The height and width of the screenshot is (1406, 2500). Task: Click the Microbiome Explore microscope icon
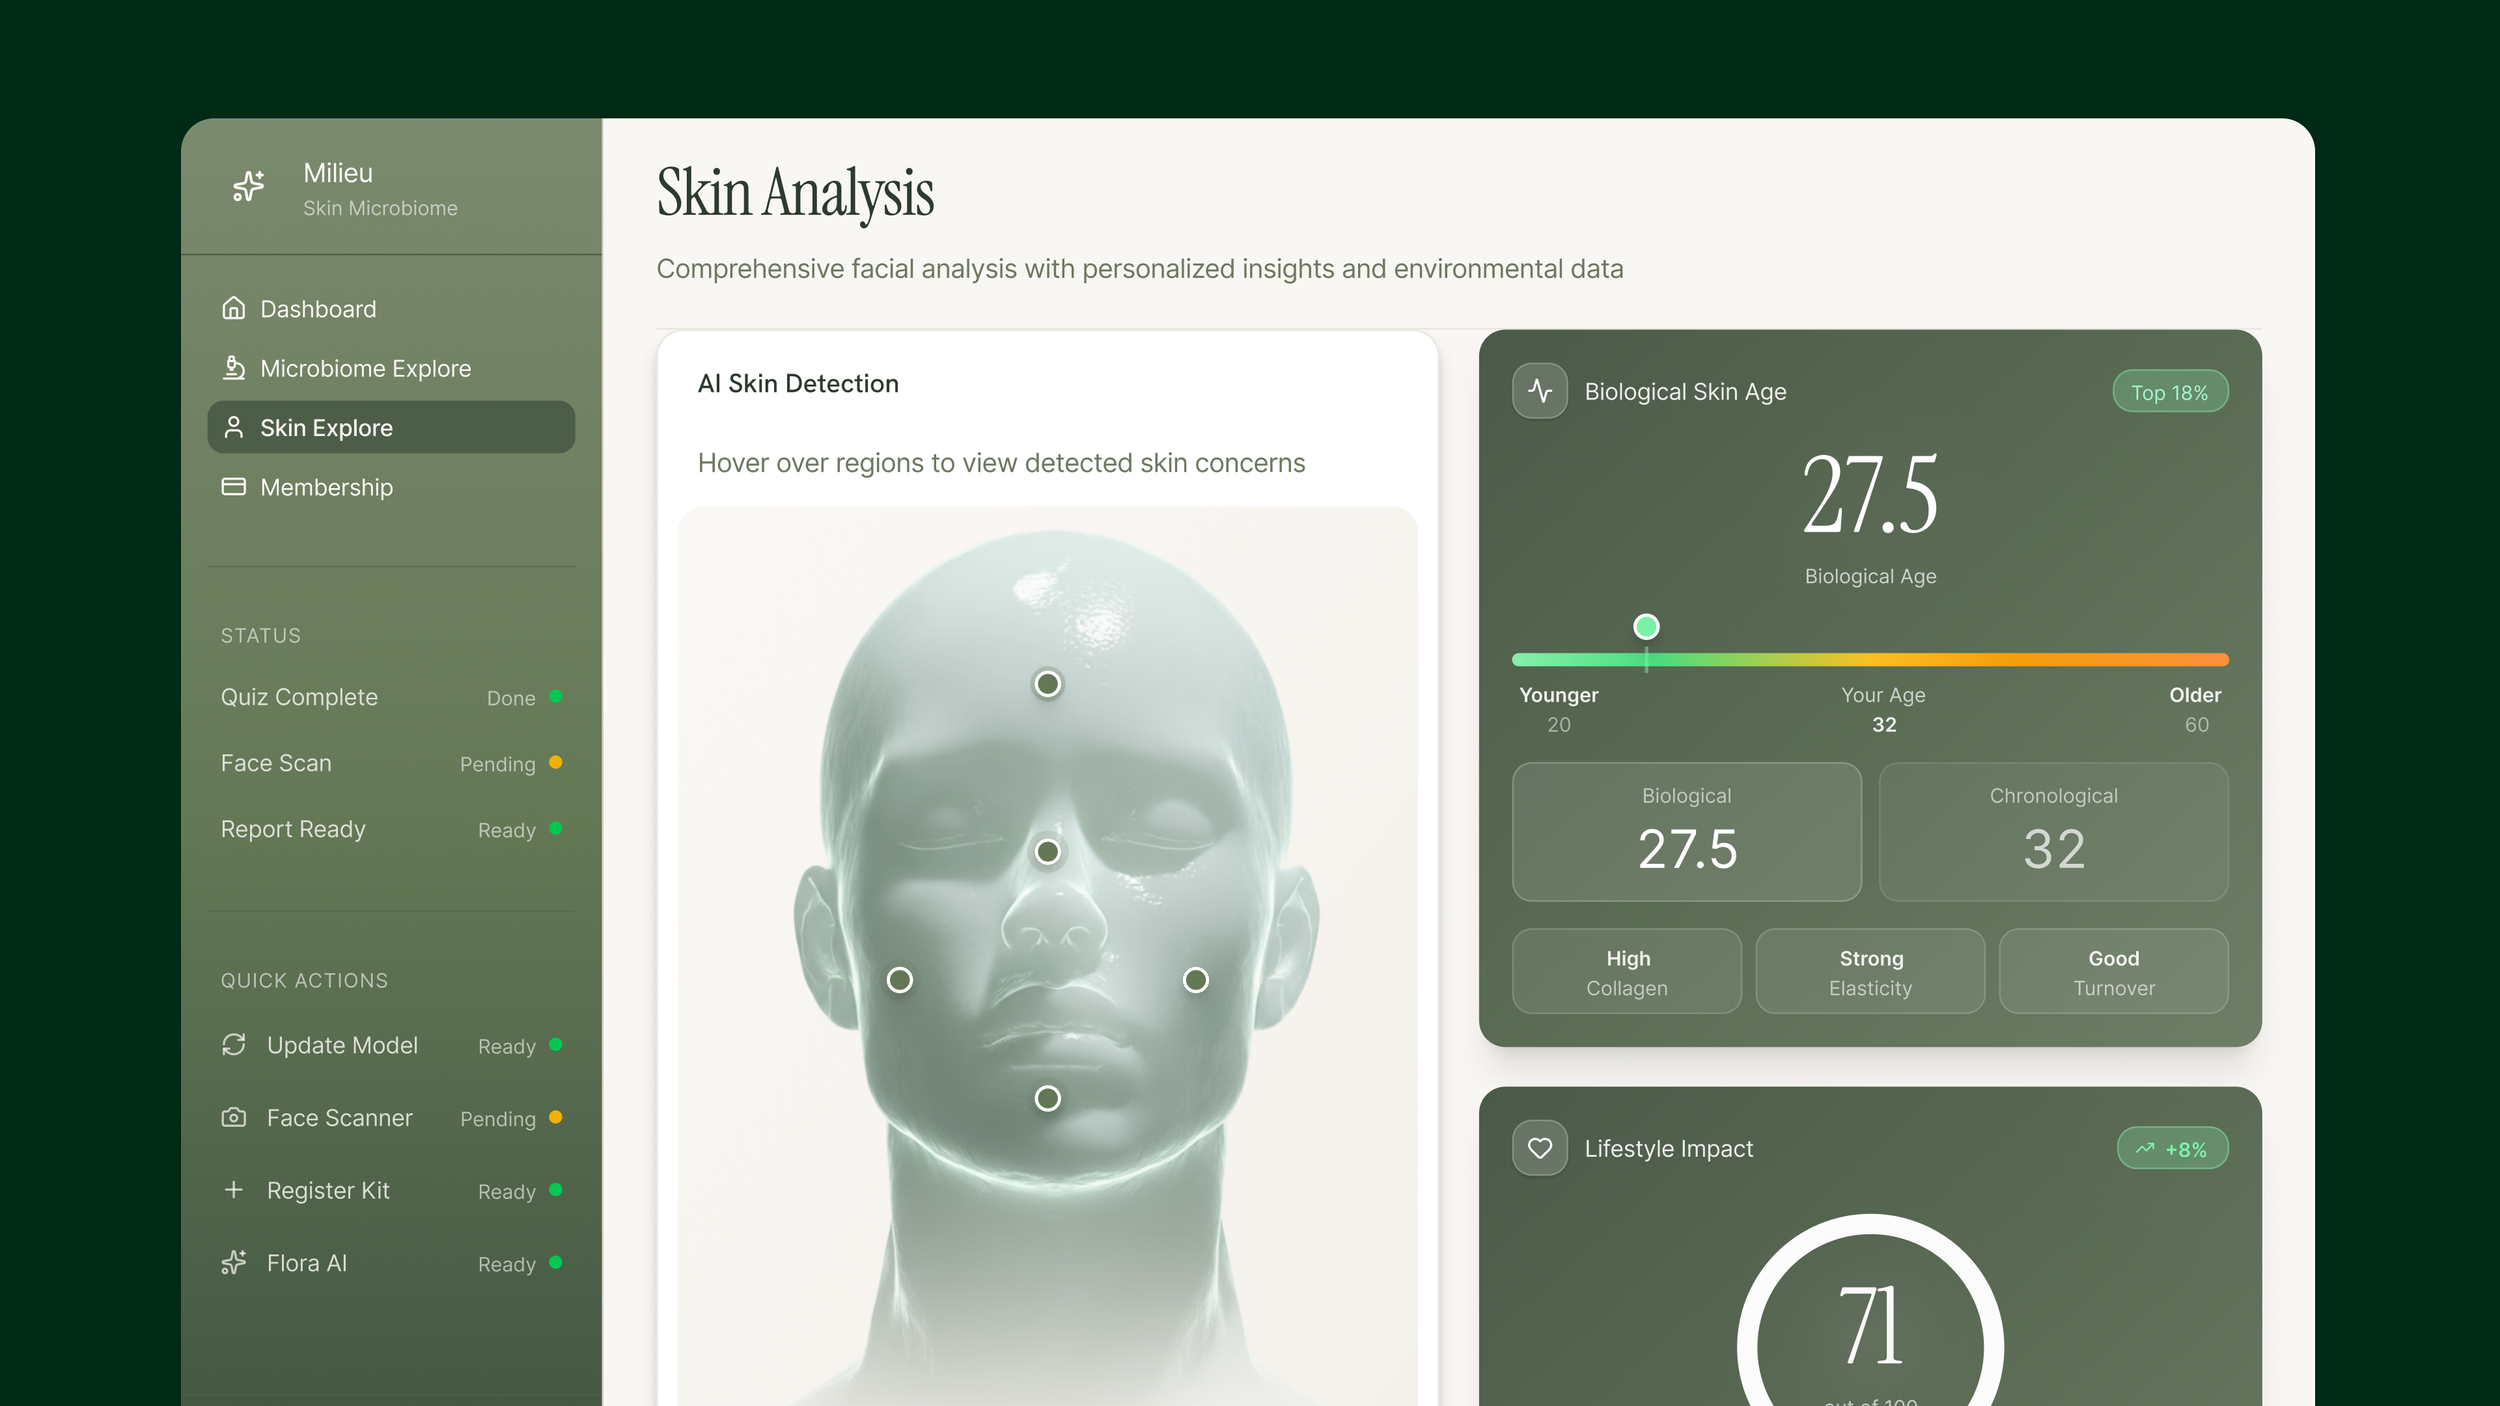[x=233, y=368]
